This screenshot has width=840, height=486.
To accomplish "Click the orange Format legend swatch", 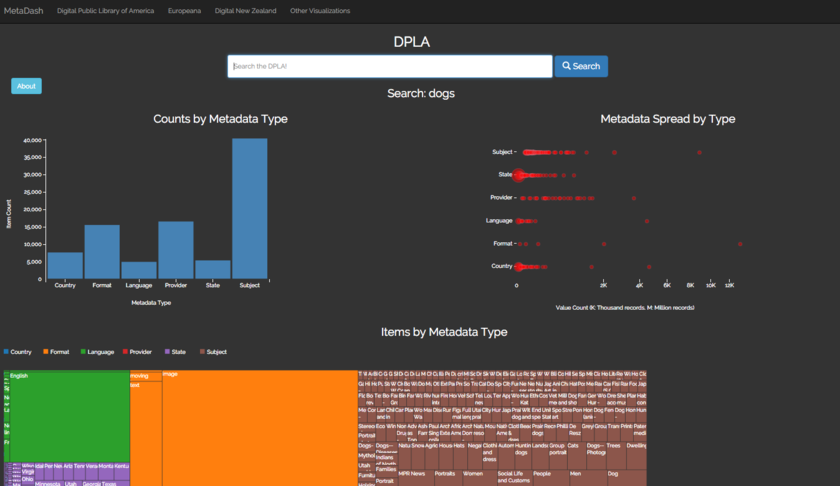I will point(46,352).
